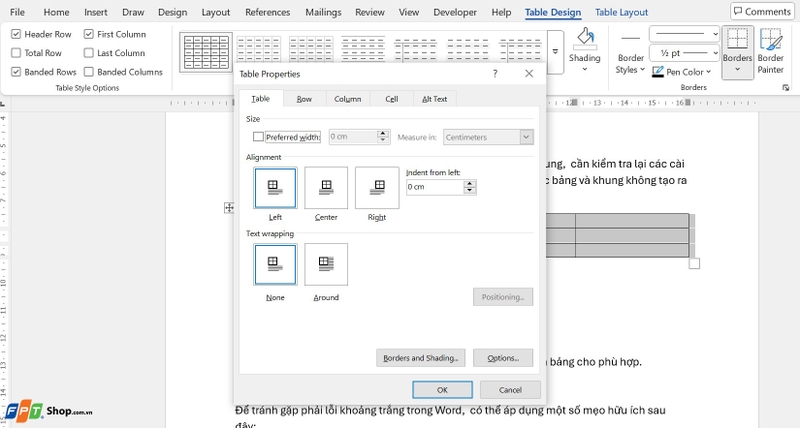The image size is (800, 428).
Task: Apply the second table style in gallery
Action: [x=259, y=49]
